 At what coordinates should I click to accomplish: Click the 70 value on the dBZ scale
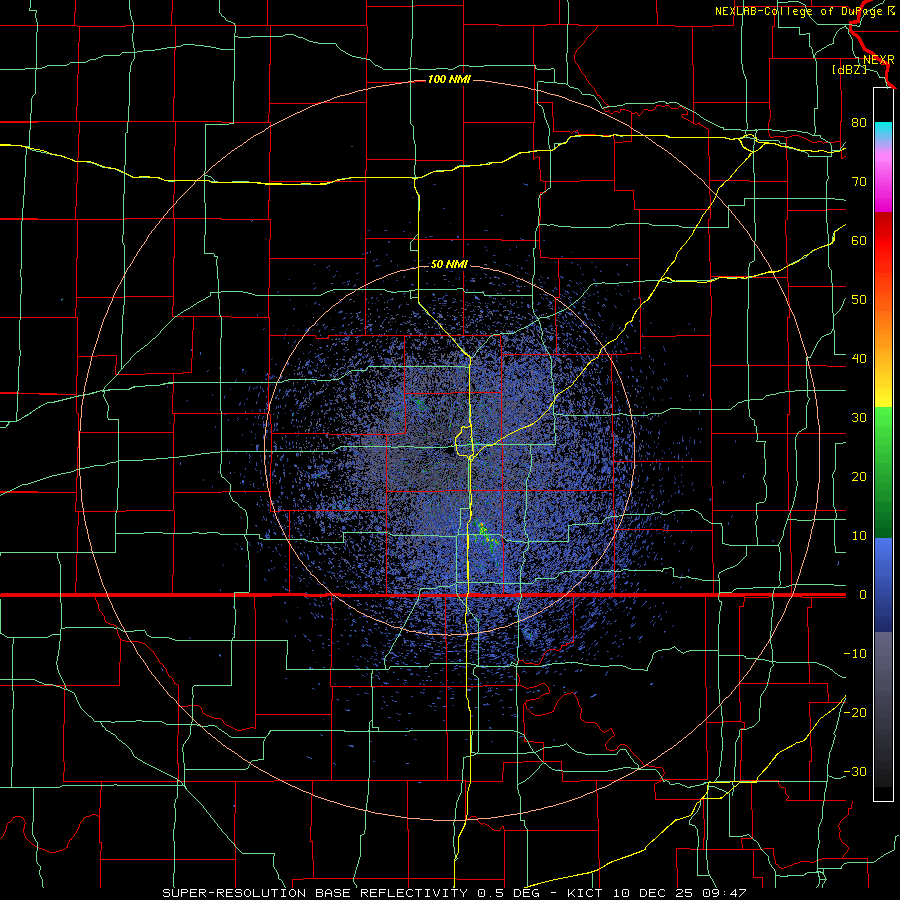click(859, 181)
